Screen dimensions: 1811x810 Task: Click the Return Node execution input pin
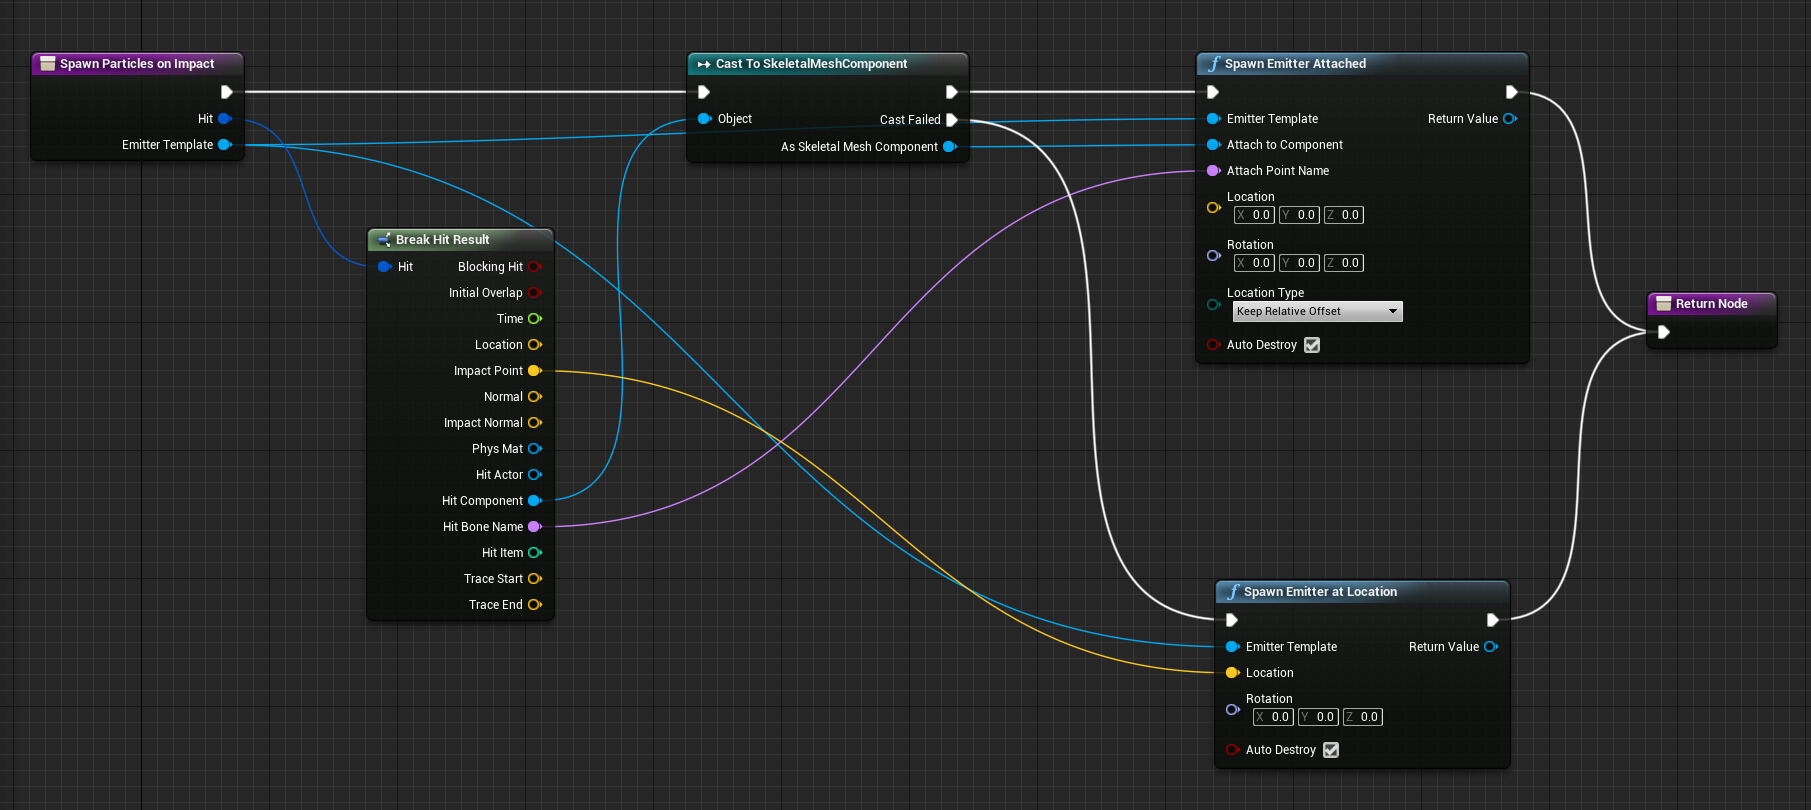coord(1663,332)
